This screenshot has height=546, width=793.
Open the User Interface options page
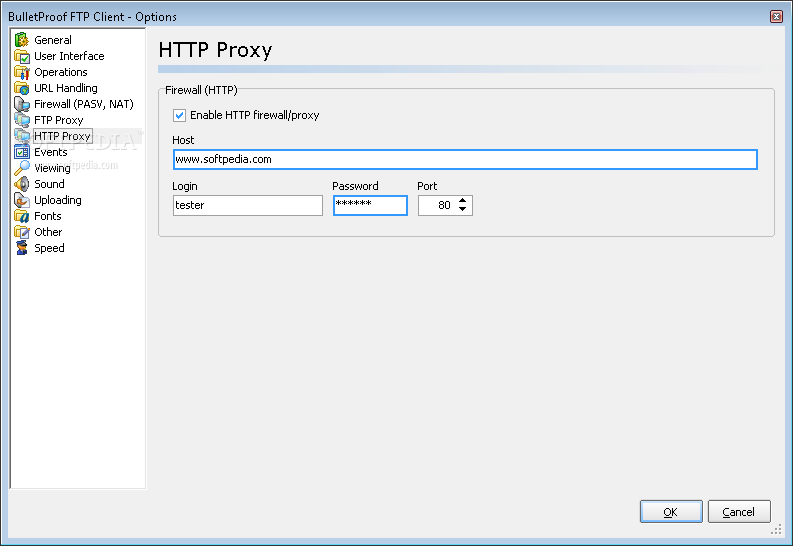pyautogui.click(x=69, y=56)
